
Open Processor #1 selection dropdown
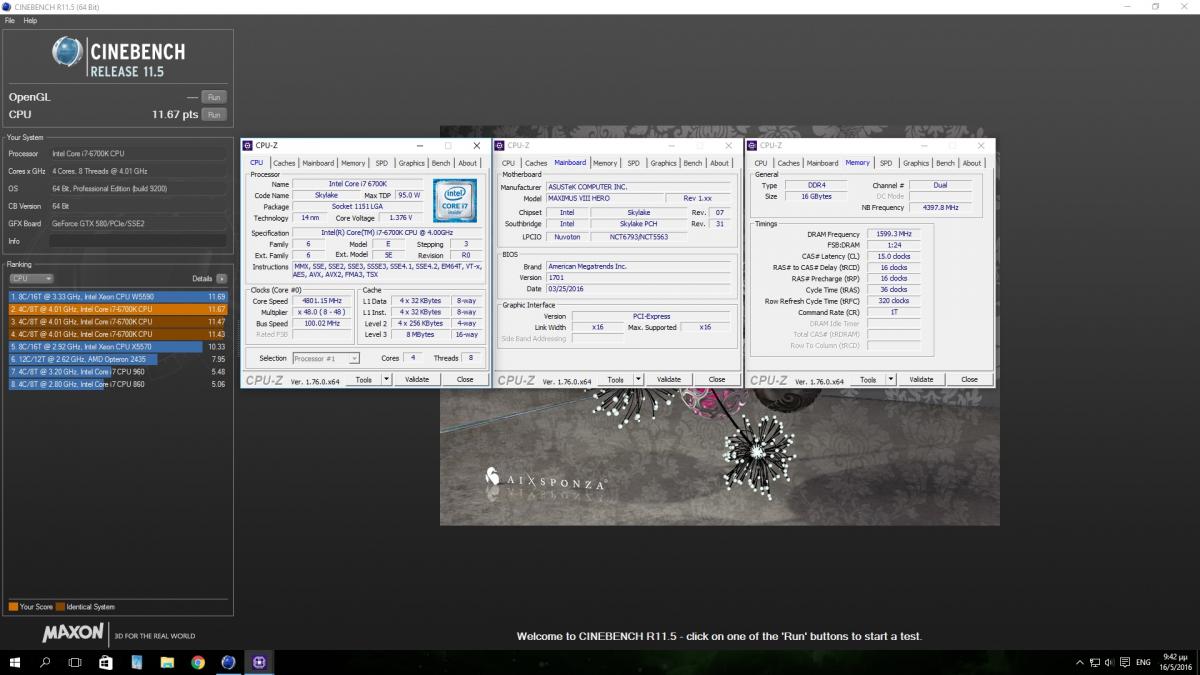click(325, 358)
